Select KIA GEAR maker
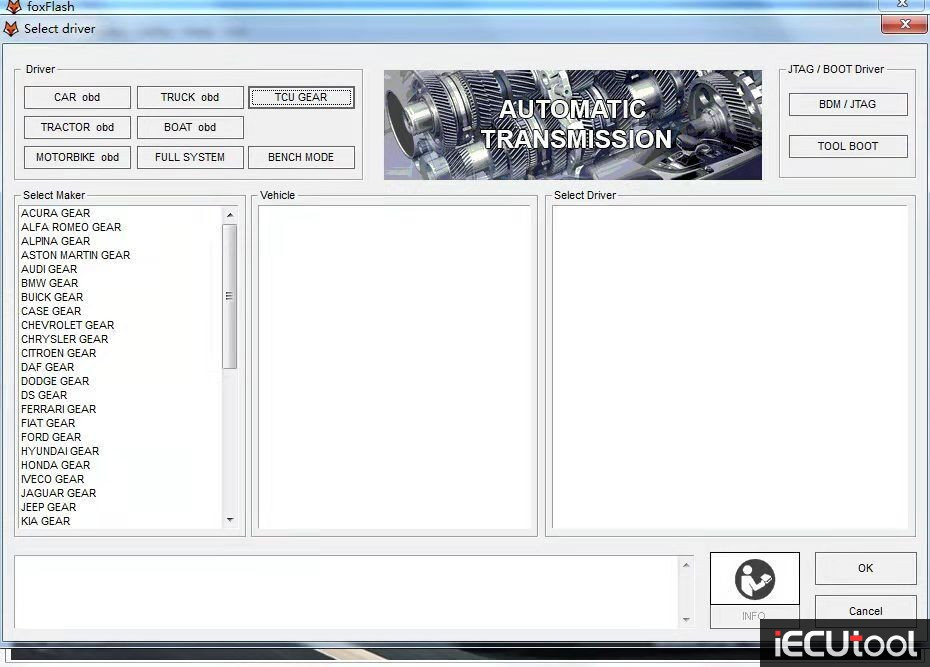 coord(46,521)
